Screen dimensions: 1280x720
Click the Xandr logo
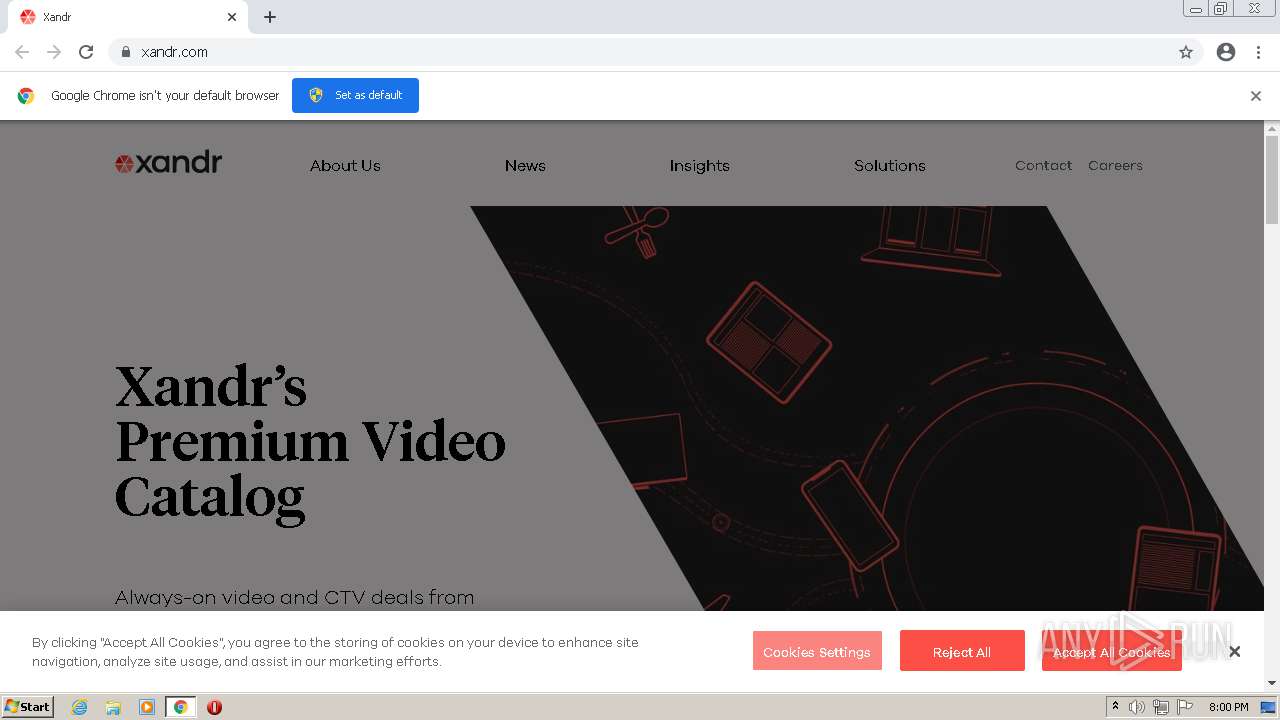168,163
